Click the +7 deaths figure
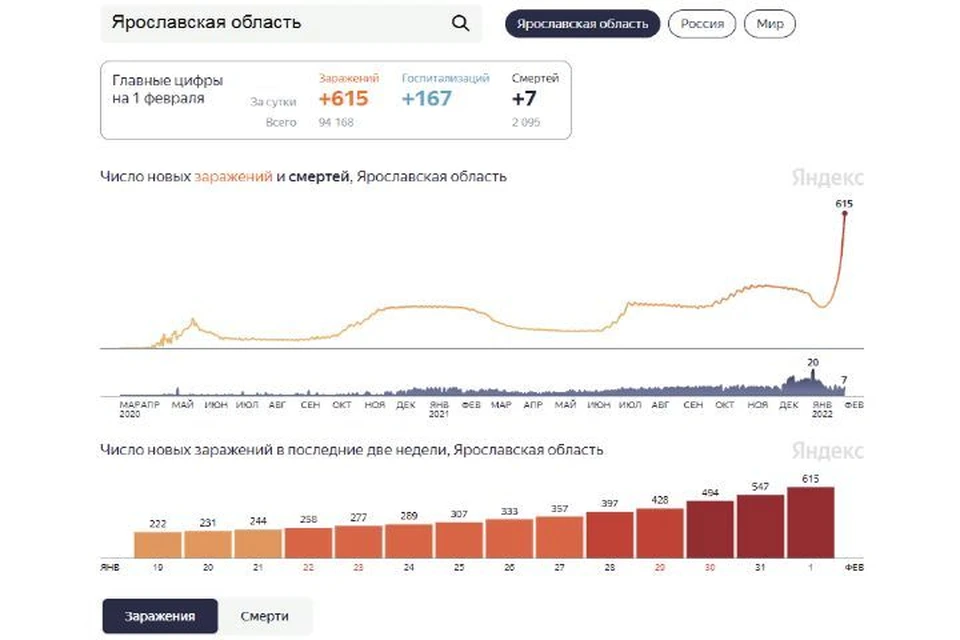Image resolution: width=960 pixels, height=640 pixels. [524, 98]
